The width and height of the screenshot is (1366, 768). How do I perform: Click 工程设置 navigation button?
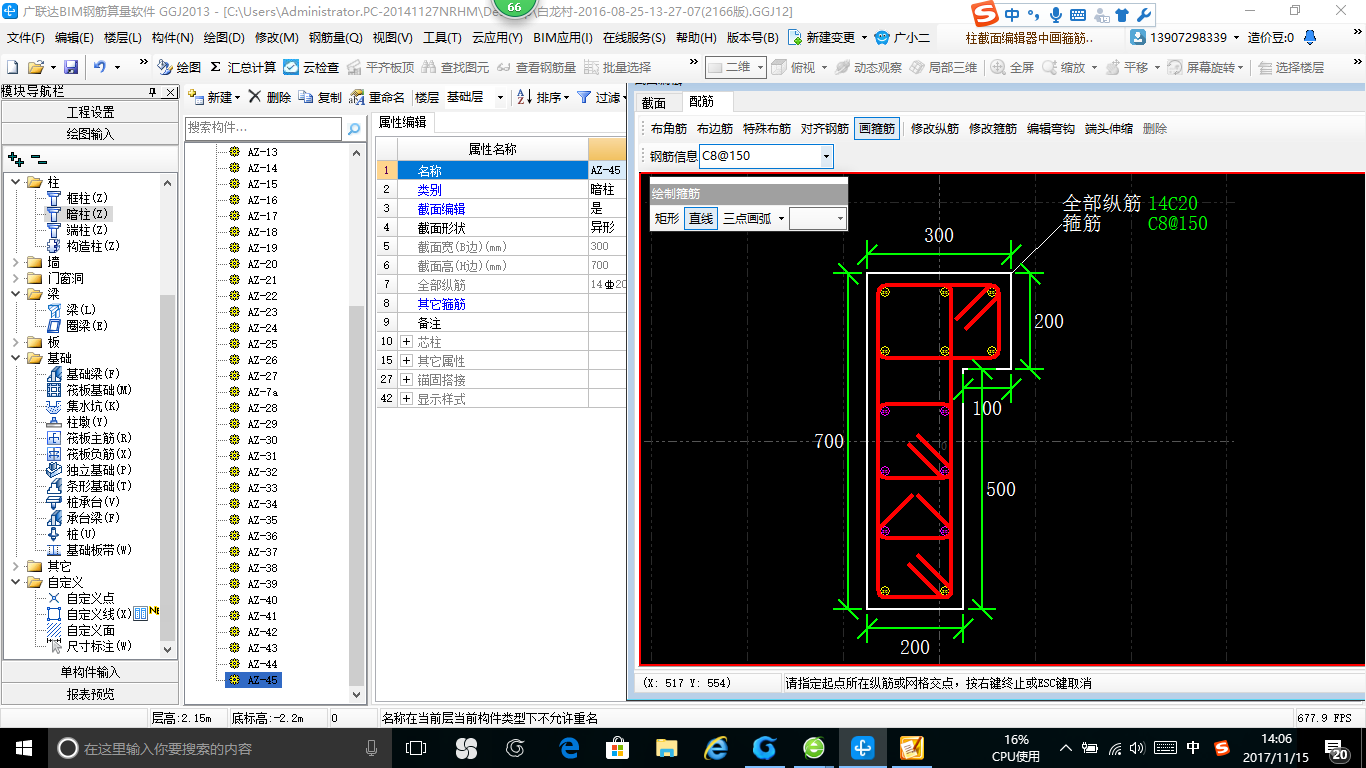(90, 112)
